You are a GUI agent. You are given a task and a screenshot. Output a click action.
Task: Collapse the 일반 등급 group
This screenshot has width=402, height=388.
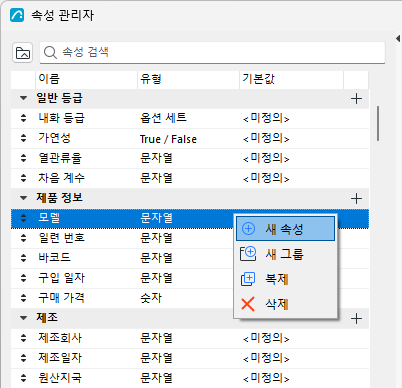point(23,98)
